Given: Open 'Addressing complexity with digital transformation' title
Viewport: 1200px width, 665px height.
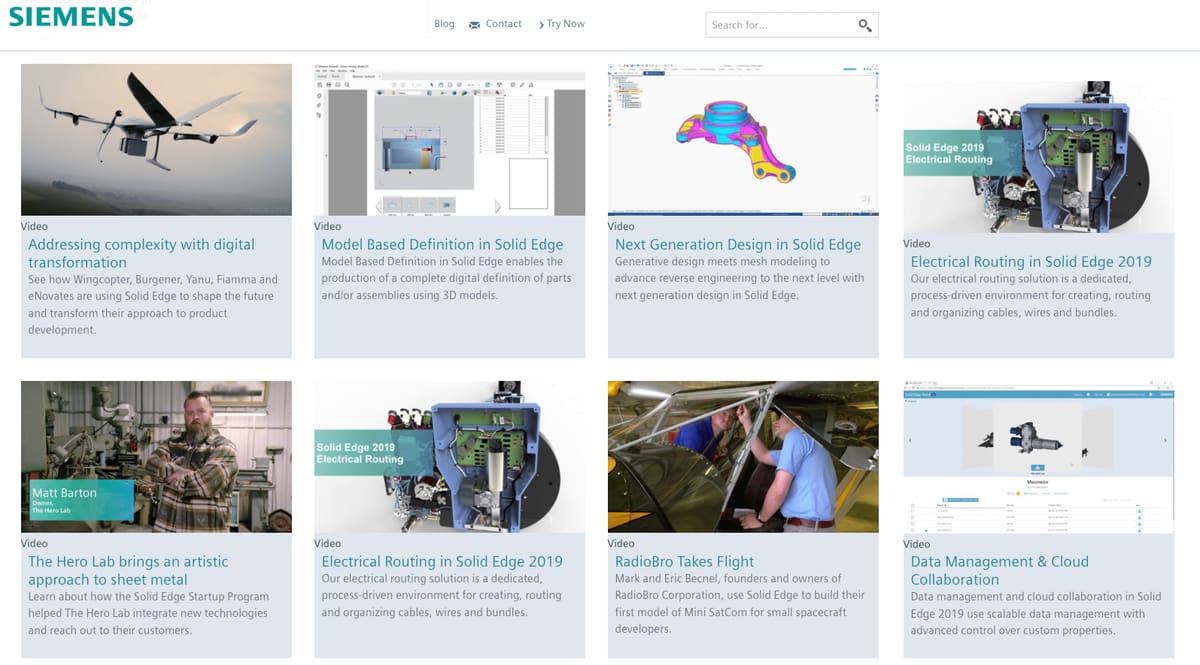Looking at the screenshot, I should coord(141,253).
